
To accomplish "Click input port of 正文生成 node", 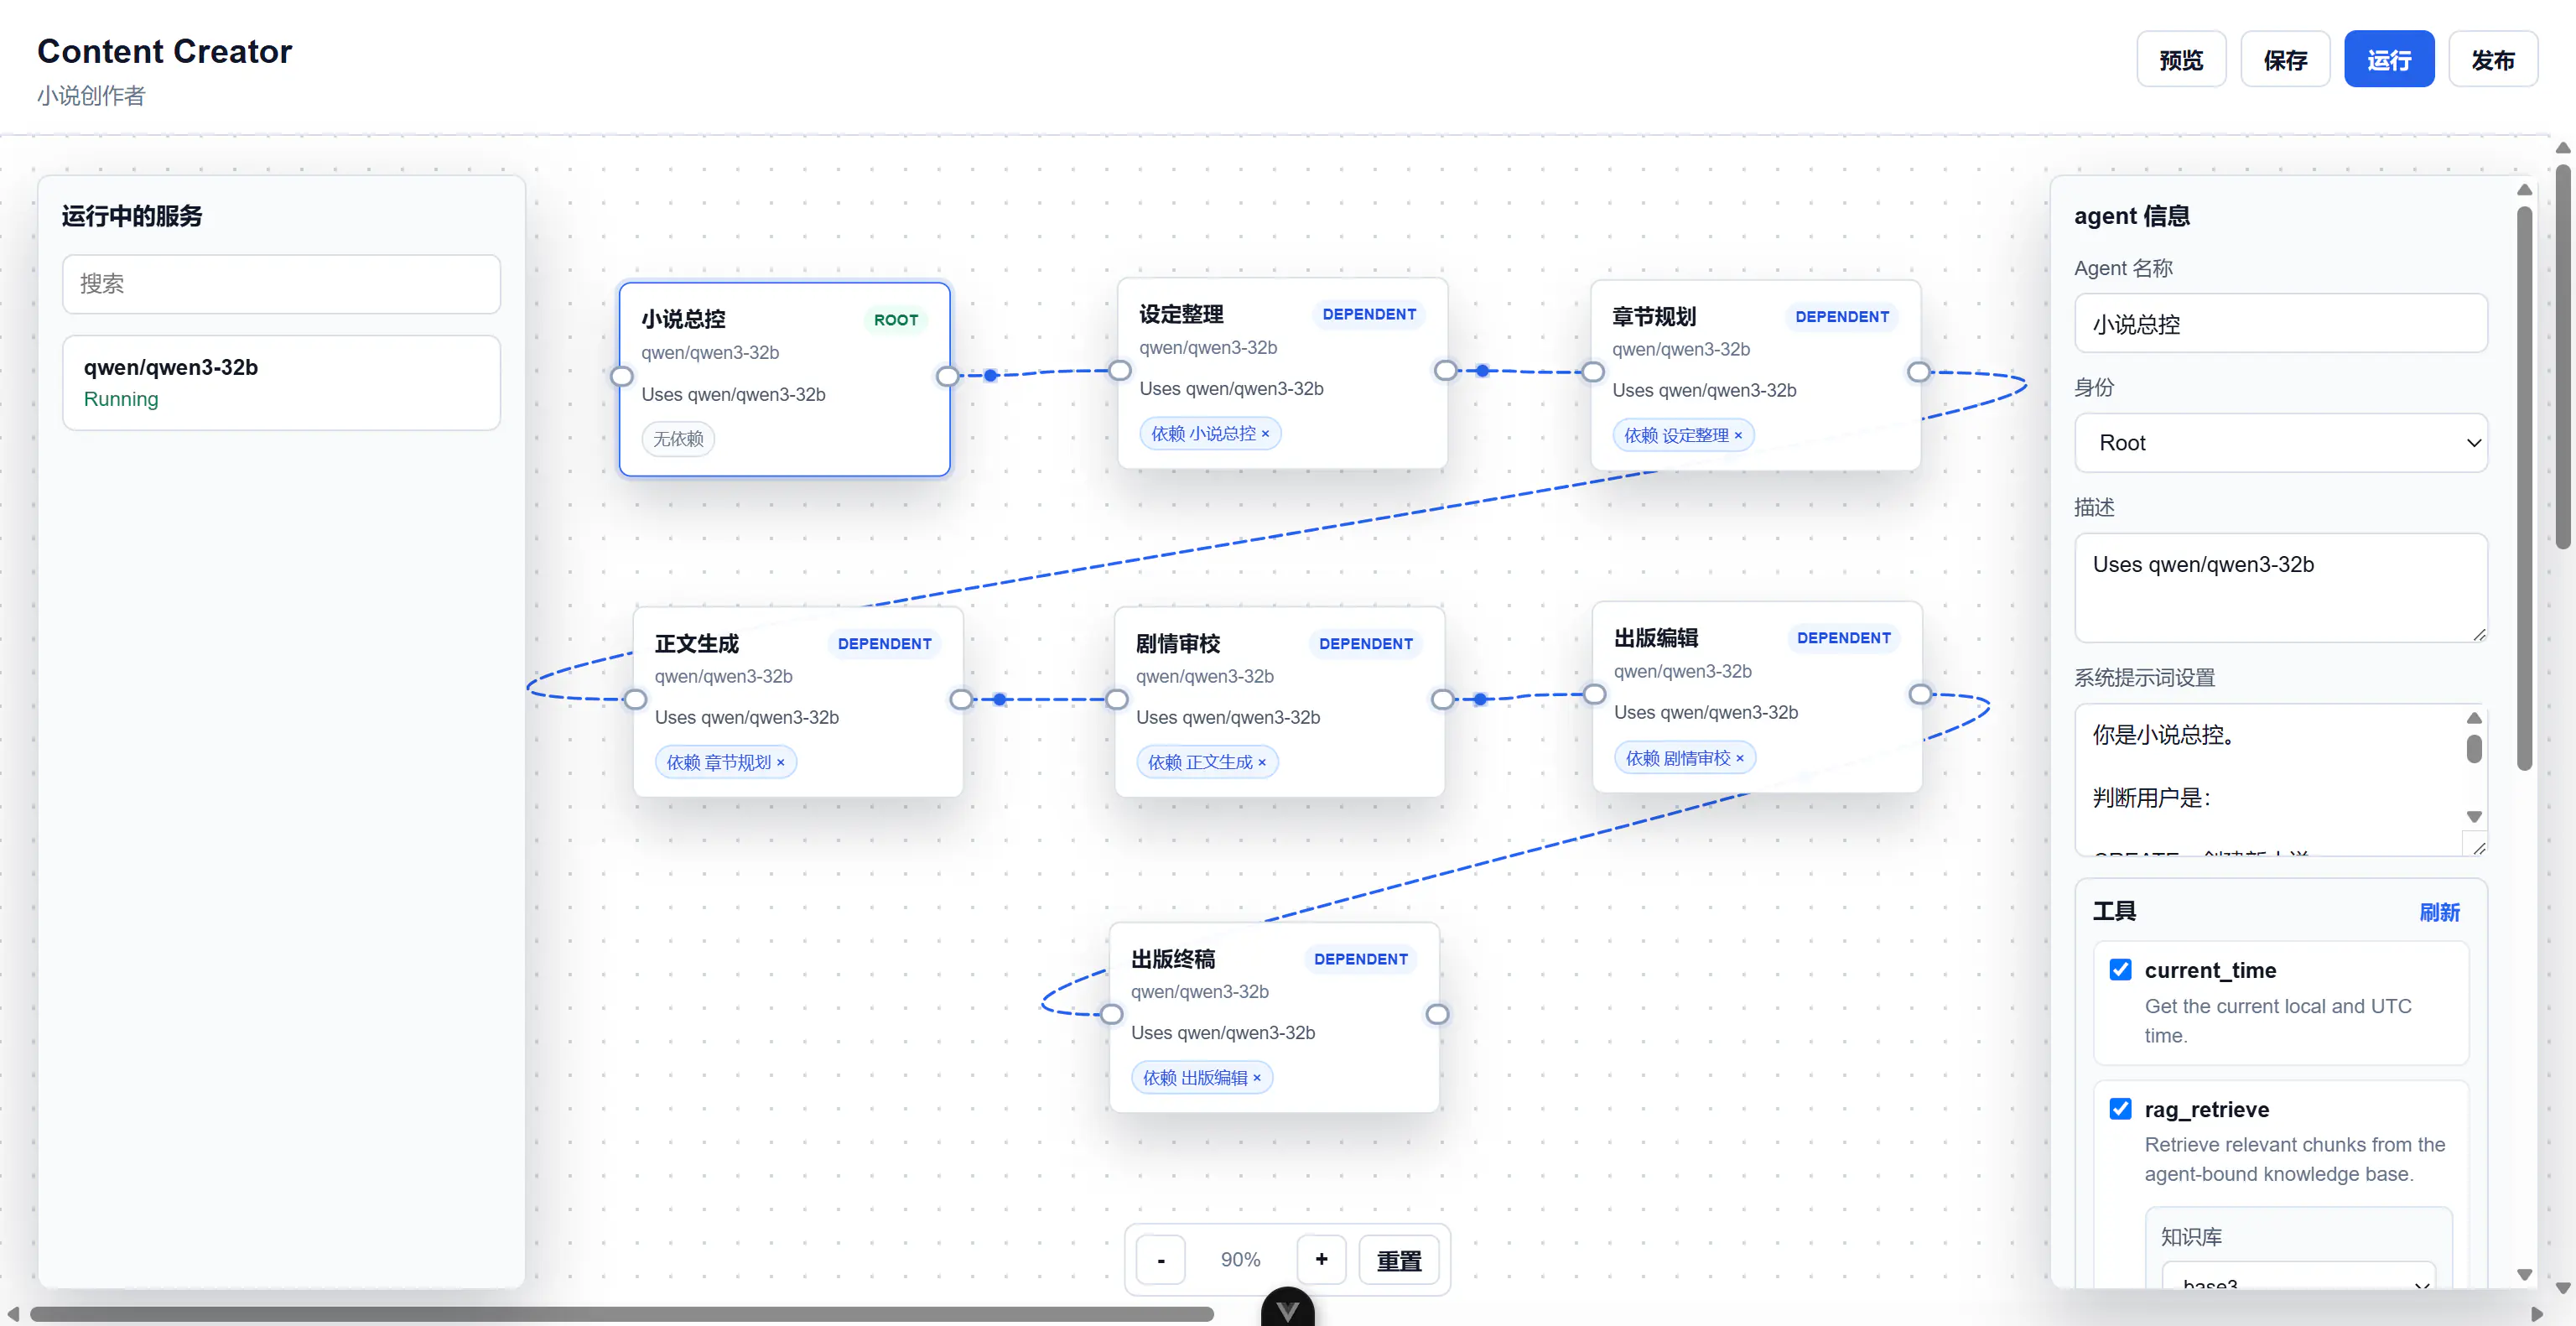I will [x=636, y=700].
